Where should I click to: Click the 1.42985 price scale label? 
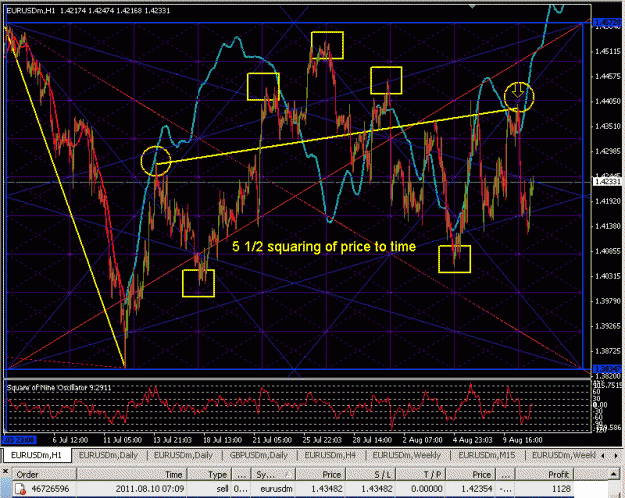click(x=607, y=151)
